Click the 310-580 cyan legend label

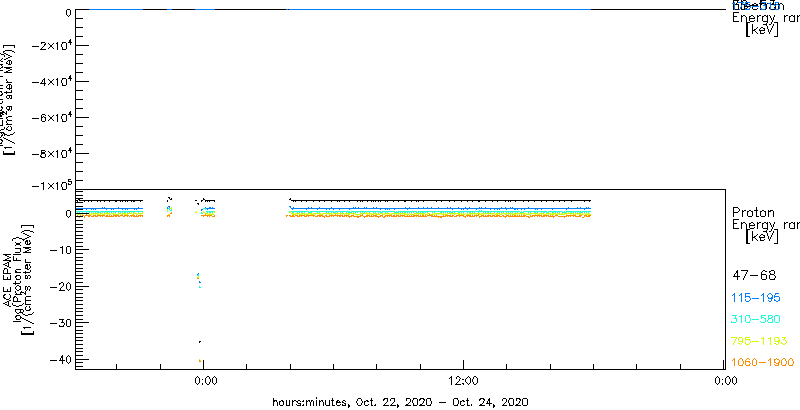[756, 319]
